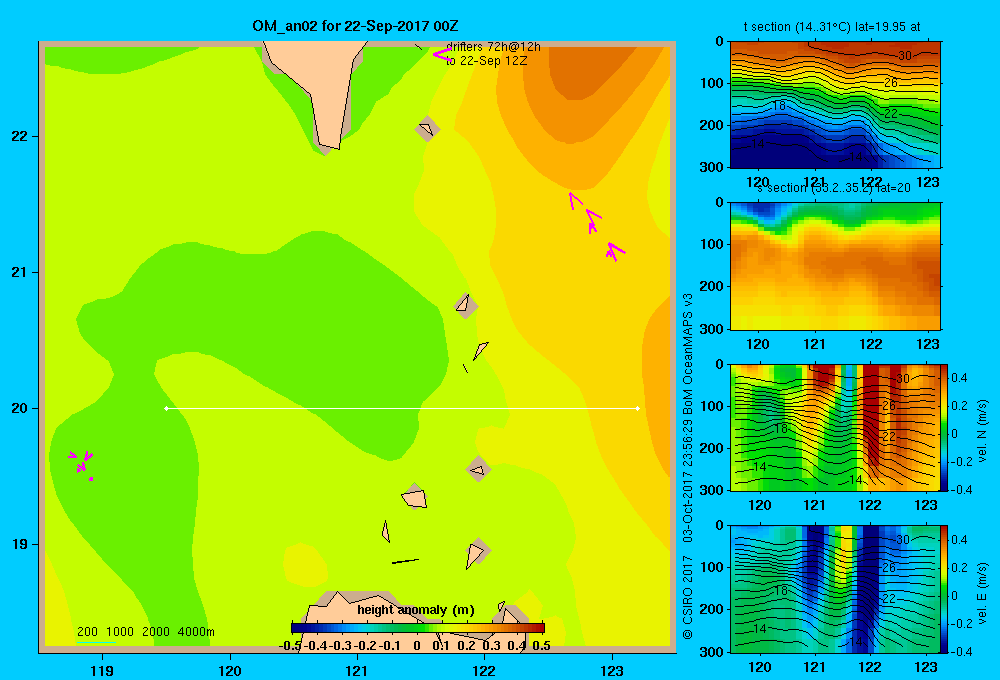Click the island near 122E 18.9N
Viewport: 1000px width, 680px height.
476,553
